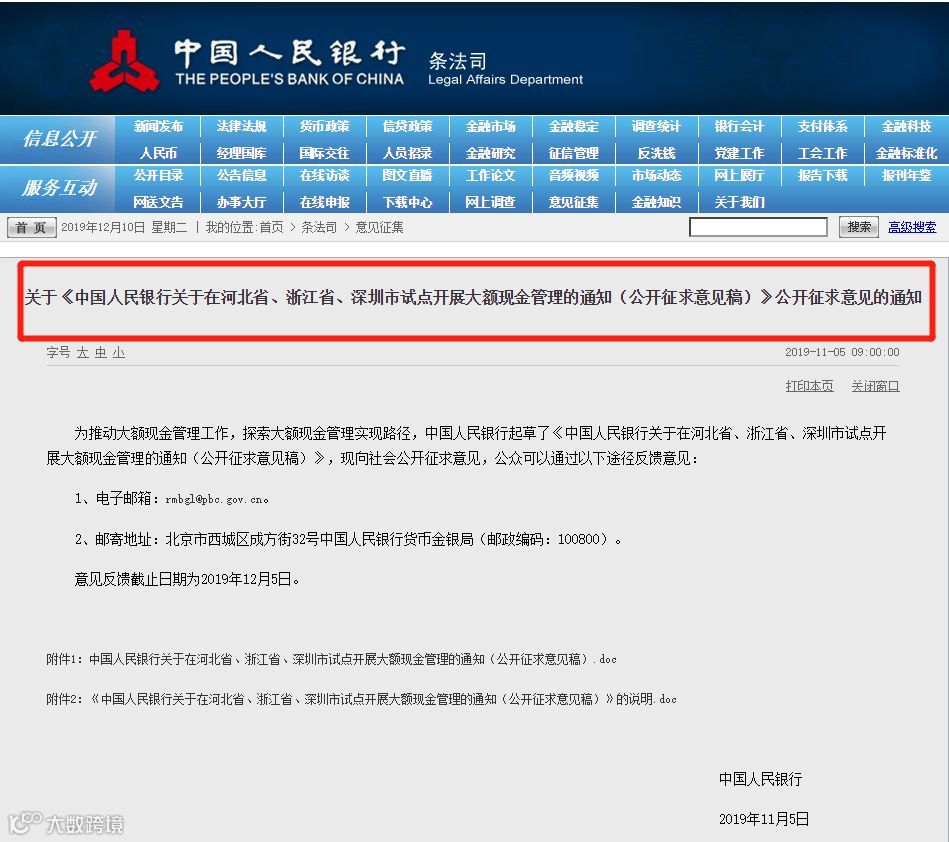This screenshot has height=842, width=949.
Task: Go to 网上调查 page
Action: click(x=490, y=202)
